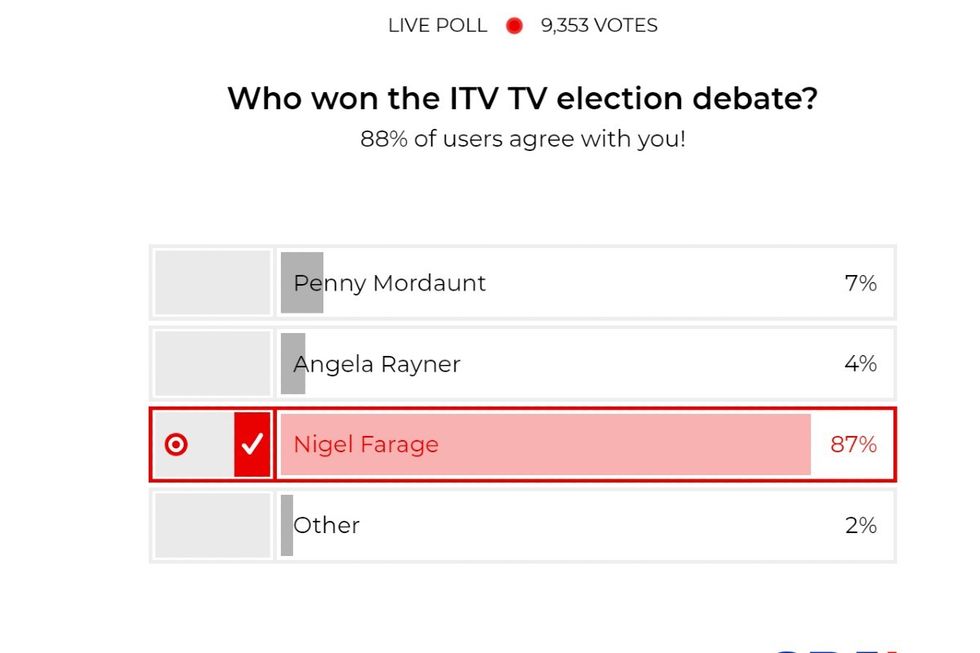This screenshot has width=980, height=653.
Task: Click the LIVE POLL label
Action: click(x=437, y=26)
